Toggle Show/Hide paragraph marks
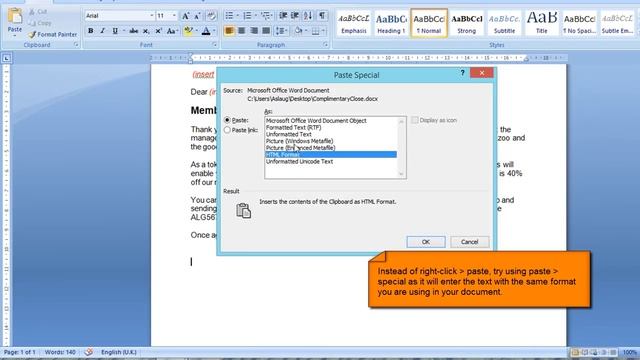640x360 pixels. click(x=322, y=16)
